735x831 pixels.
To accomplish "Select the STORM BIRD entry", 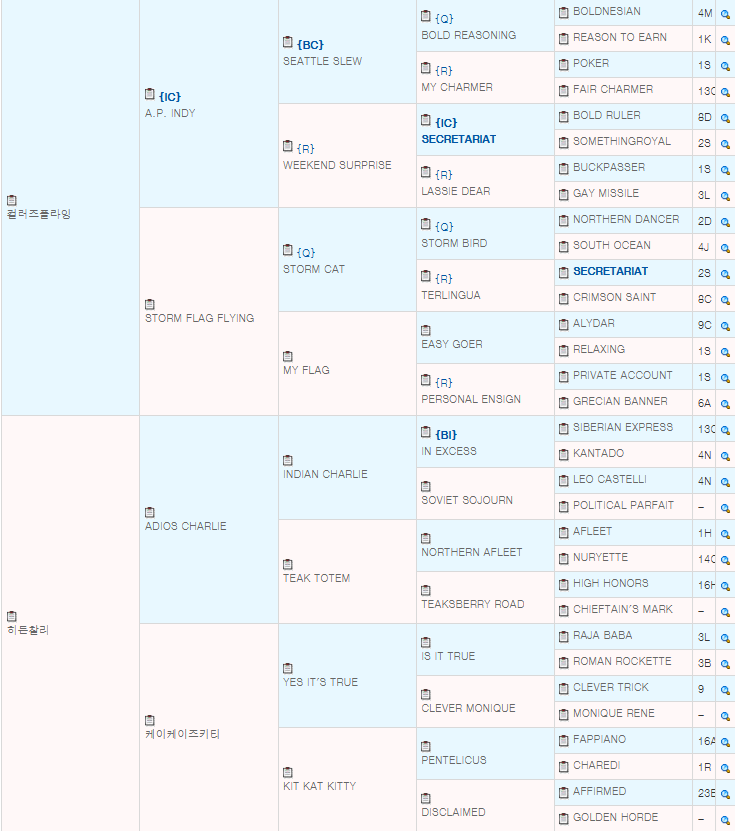I will click(x=454, y=243).
